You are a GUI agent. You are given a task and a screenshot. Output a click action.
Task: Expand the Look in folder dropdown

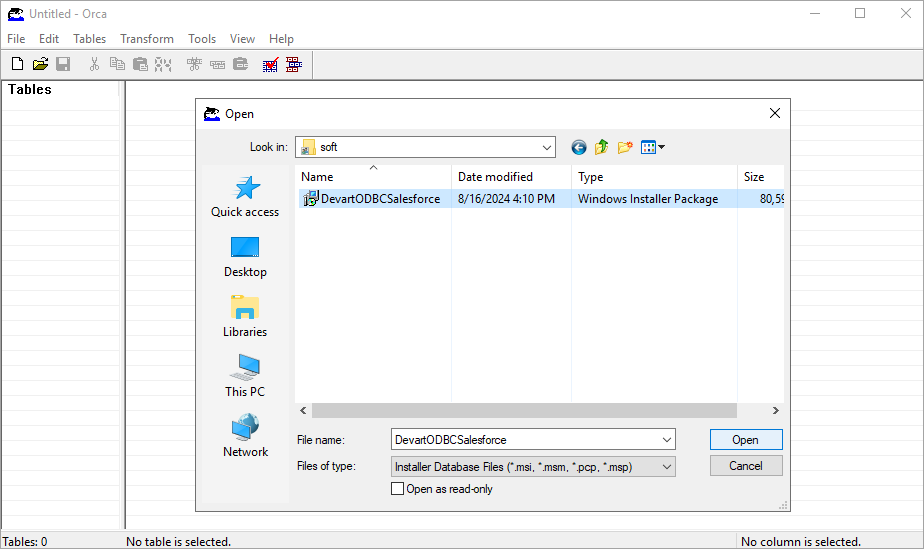(x=547, y=147)
